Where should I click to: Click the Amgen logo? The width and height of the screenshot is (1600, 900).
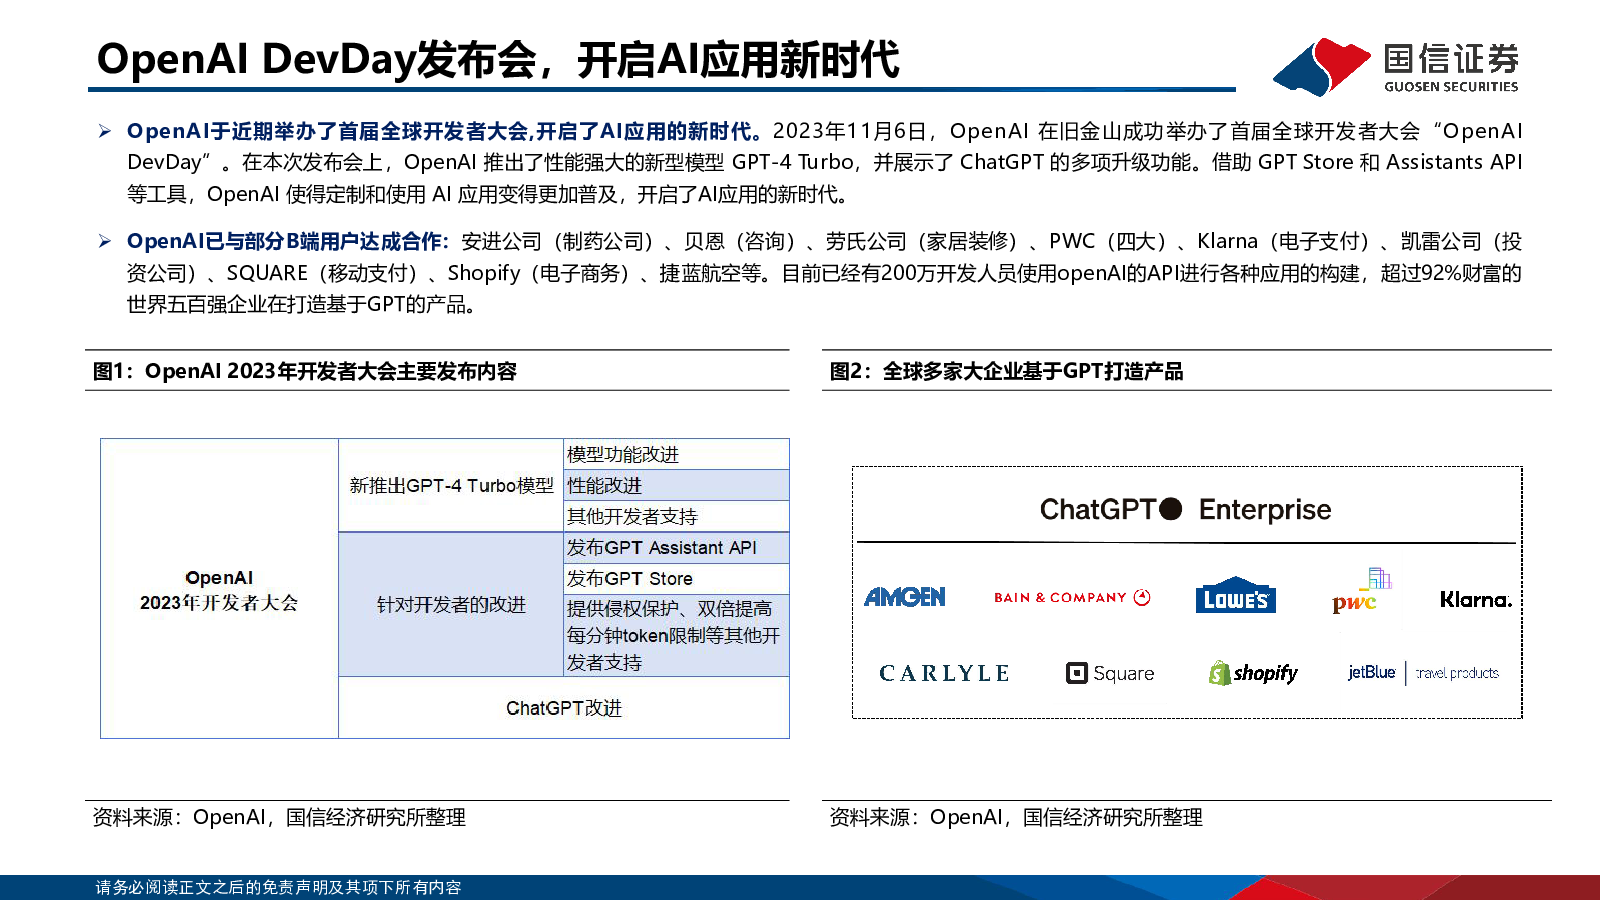coord(905,597)
